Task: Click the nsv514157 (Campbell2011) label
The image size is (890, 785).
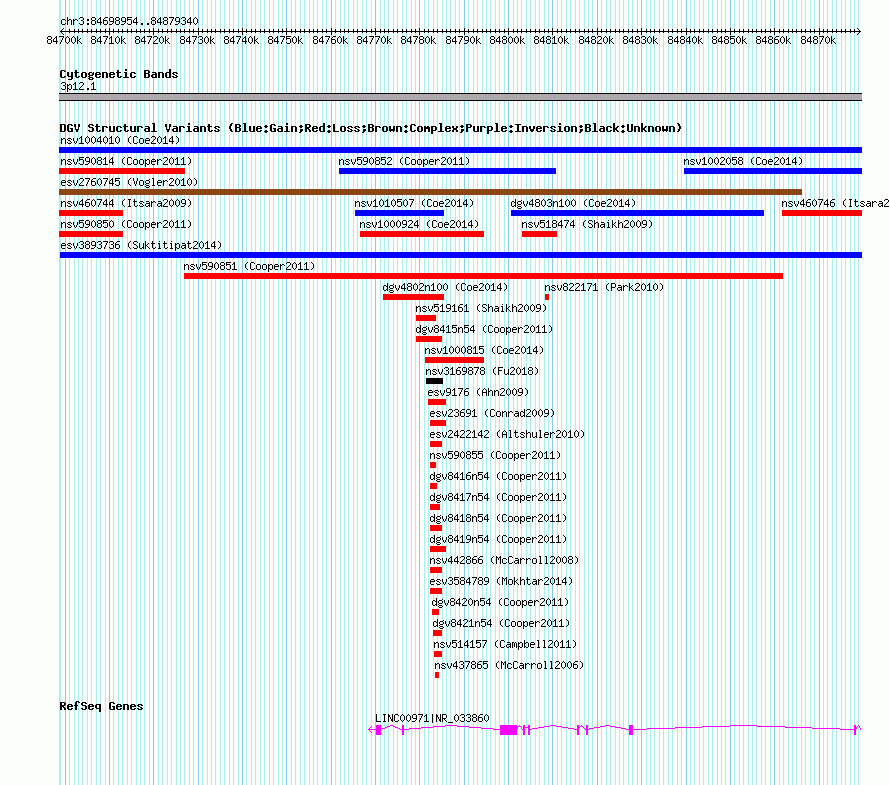Action: tap(505, 644)
